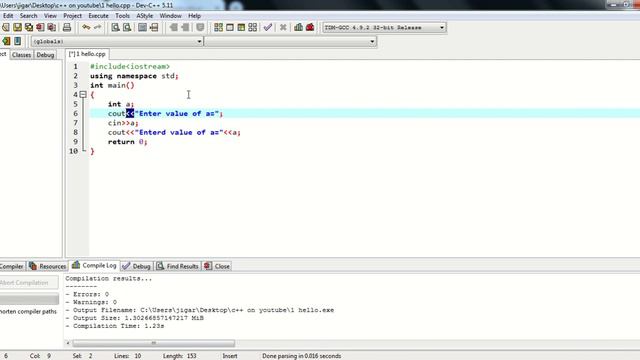Start debugging with the checkmark icon
Viewport: 640px width, 360px height.
tap(268, 27)
